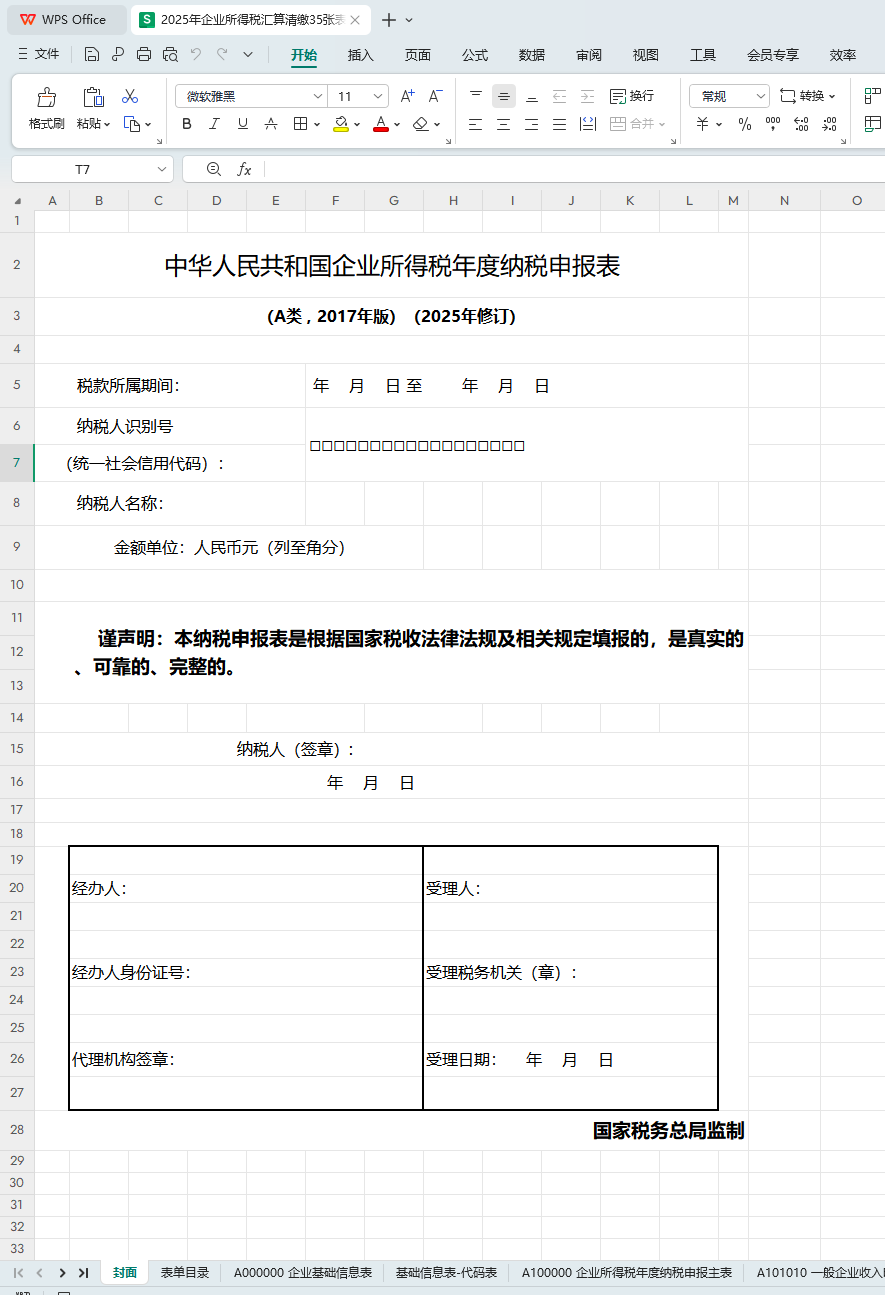The image size is (885, 1295).
Task: Switch to the Review (审阅) ribbon tab
Action: click(x=589, y=55)
